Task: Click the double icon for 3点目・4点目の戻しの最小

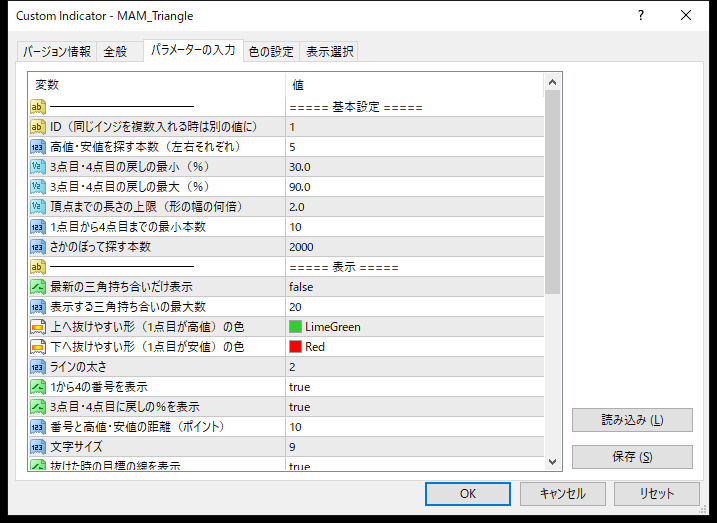Action: 38,167
